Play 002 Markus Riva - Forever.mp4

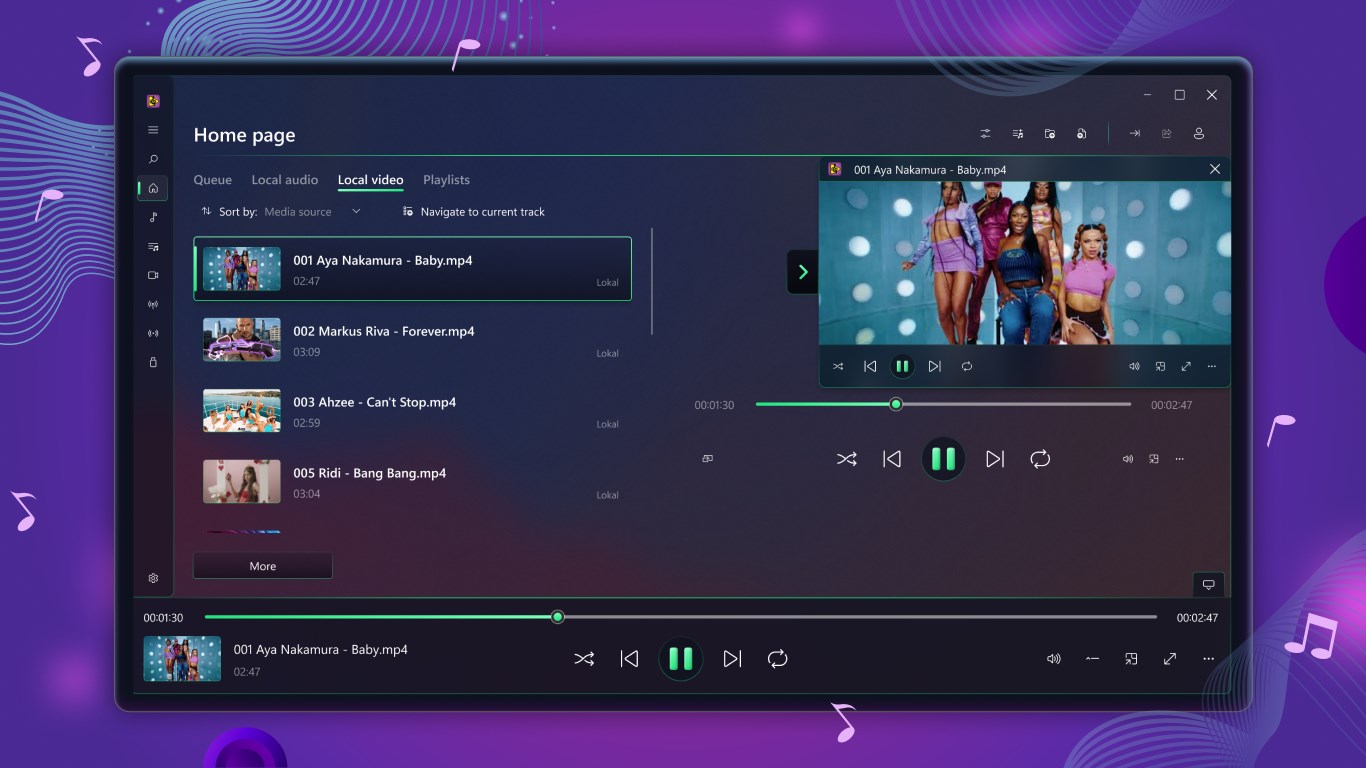click(412, 340)
